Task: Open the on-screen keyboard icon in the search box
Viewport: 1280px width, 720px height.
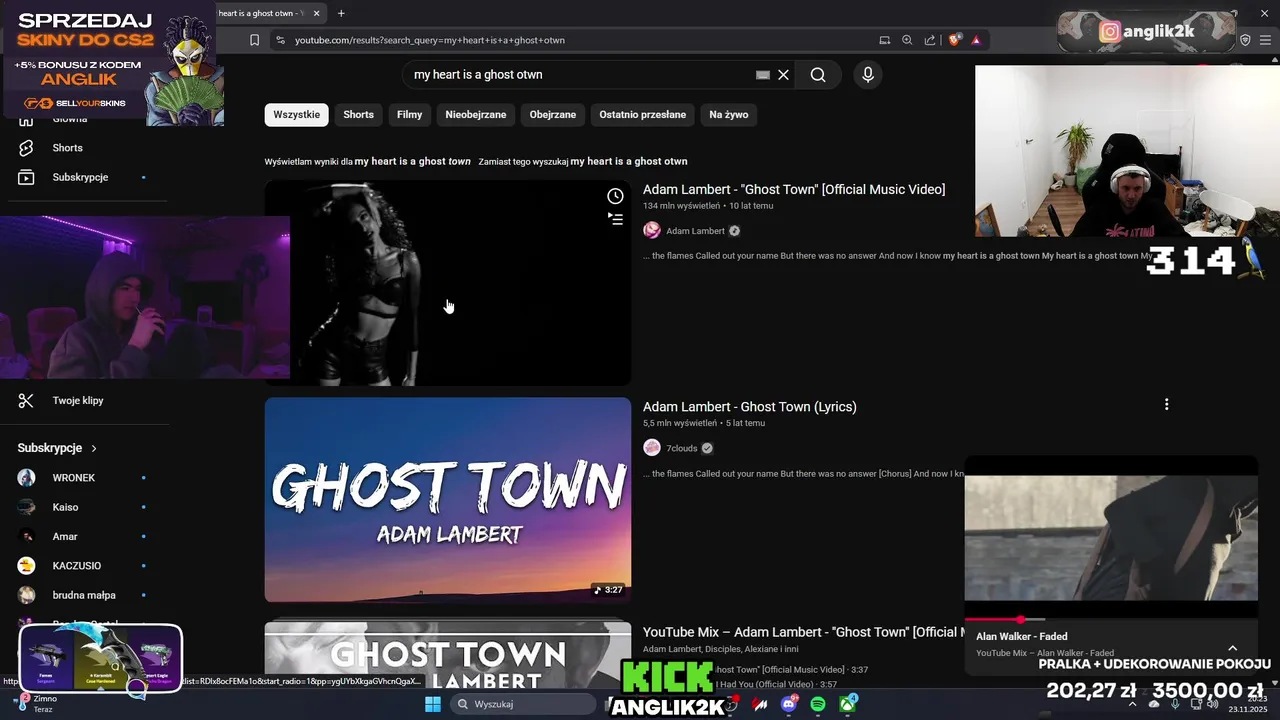Action: coord(763,75)
